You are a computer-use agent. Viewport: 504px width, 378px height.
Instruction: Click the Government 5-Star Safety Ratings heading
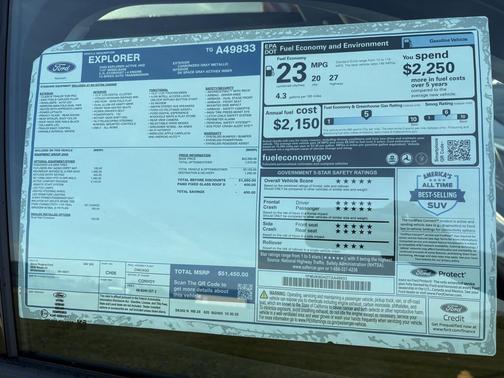click(x=327, y=173)
